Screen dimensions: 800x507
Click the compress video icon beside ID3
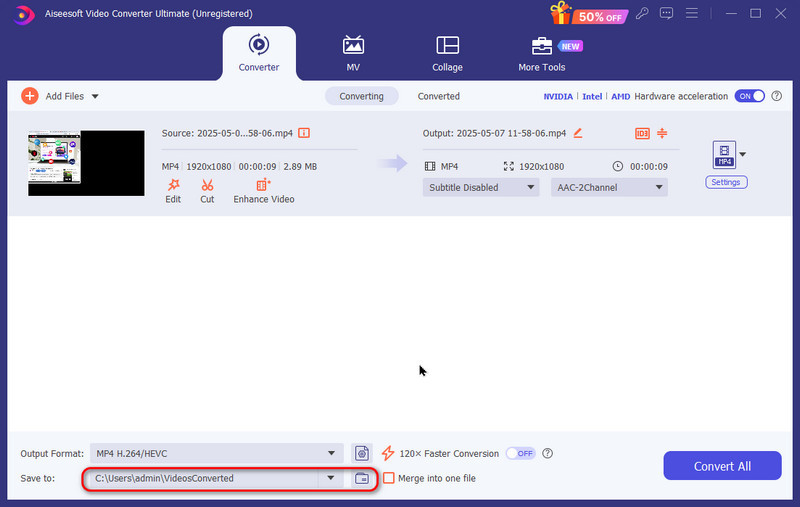[661, 133]
